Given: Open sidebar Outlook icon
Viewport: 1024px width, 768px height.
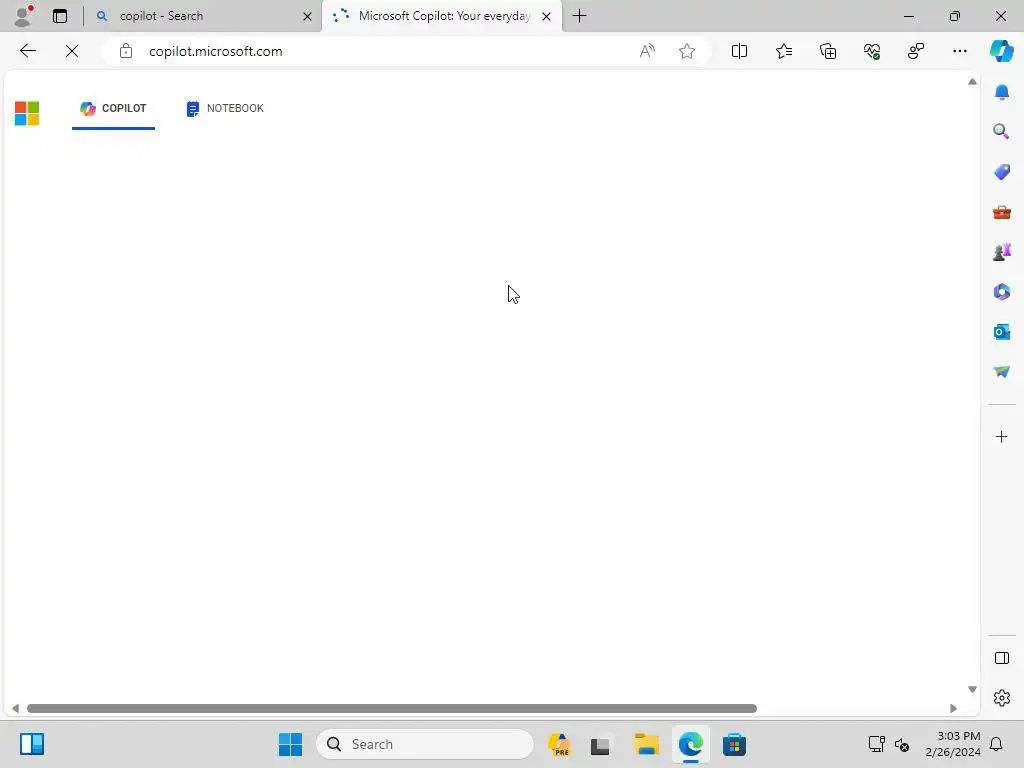Looking at the screenshot, I should (x=1001, y=332).
